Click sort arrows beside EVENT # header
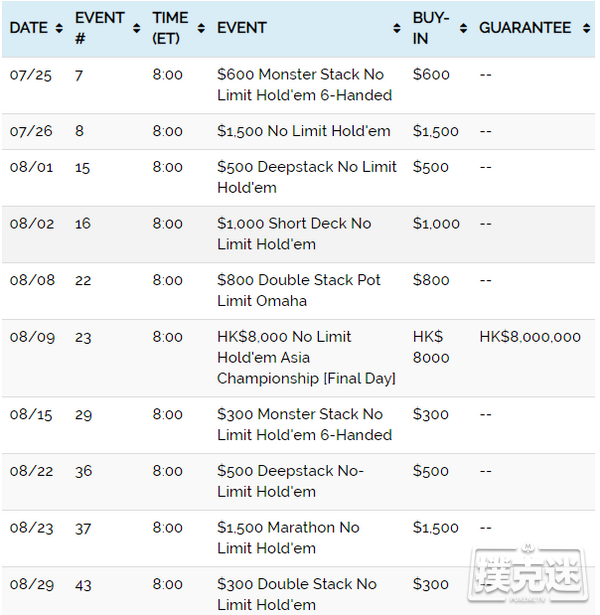The width and height of the screenshot is (600, 615). coord(136,28)
